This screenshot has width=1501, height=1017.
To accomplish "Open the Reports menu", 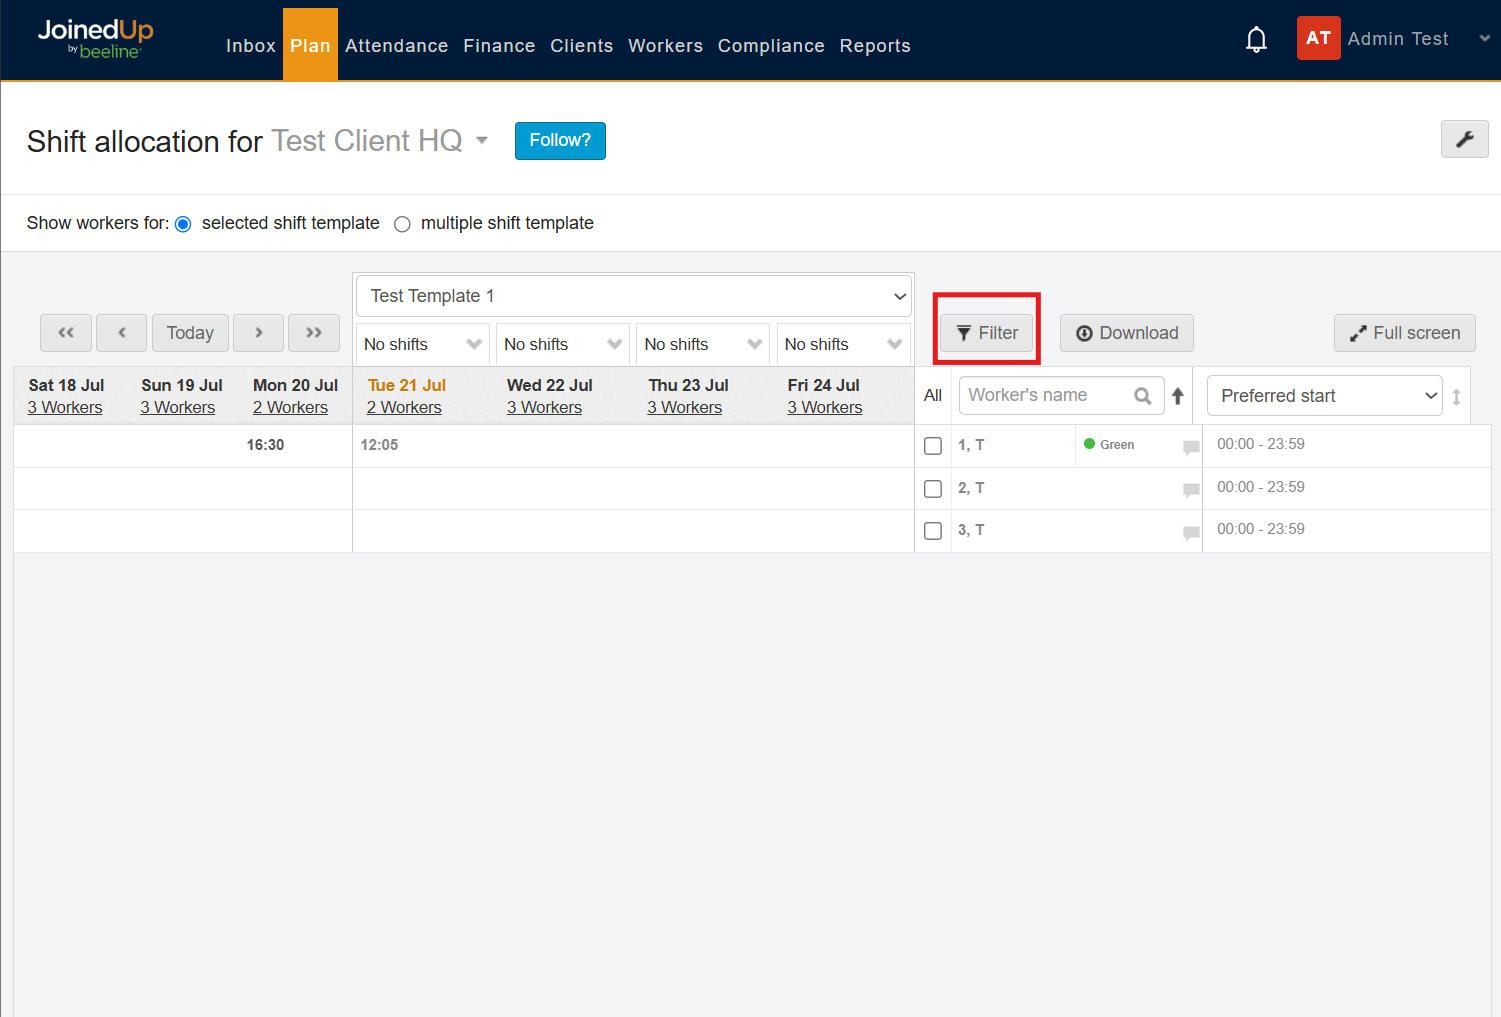I will coord(875,46).
